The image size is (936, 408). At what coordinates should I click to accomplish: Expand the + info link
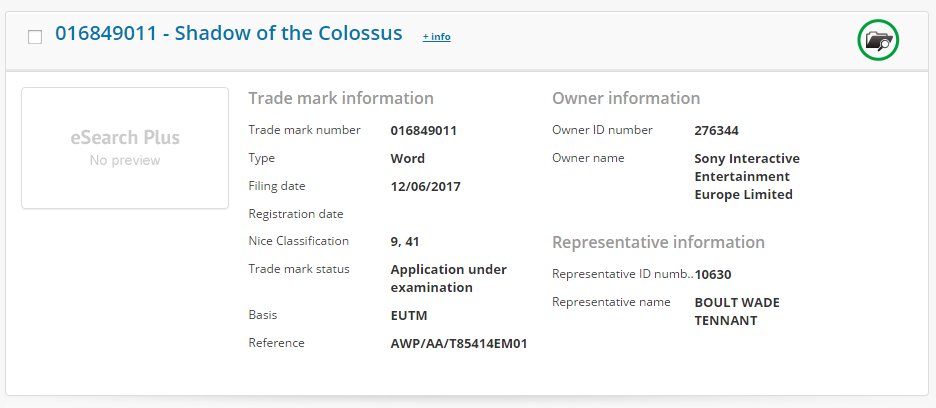(436, 36)
